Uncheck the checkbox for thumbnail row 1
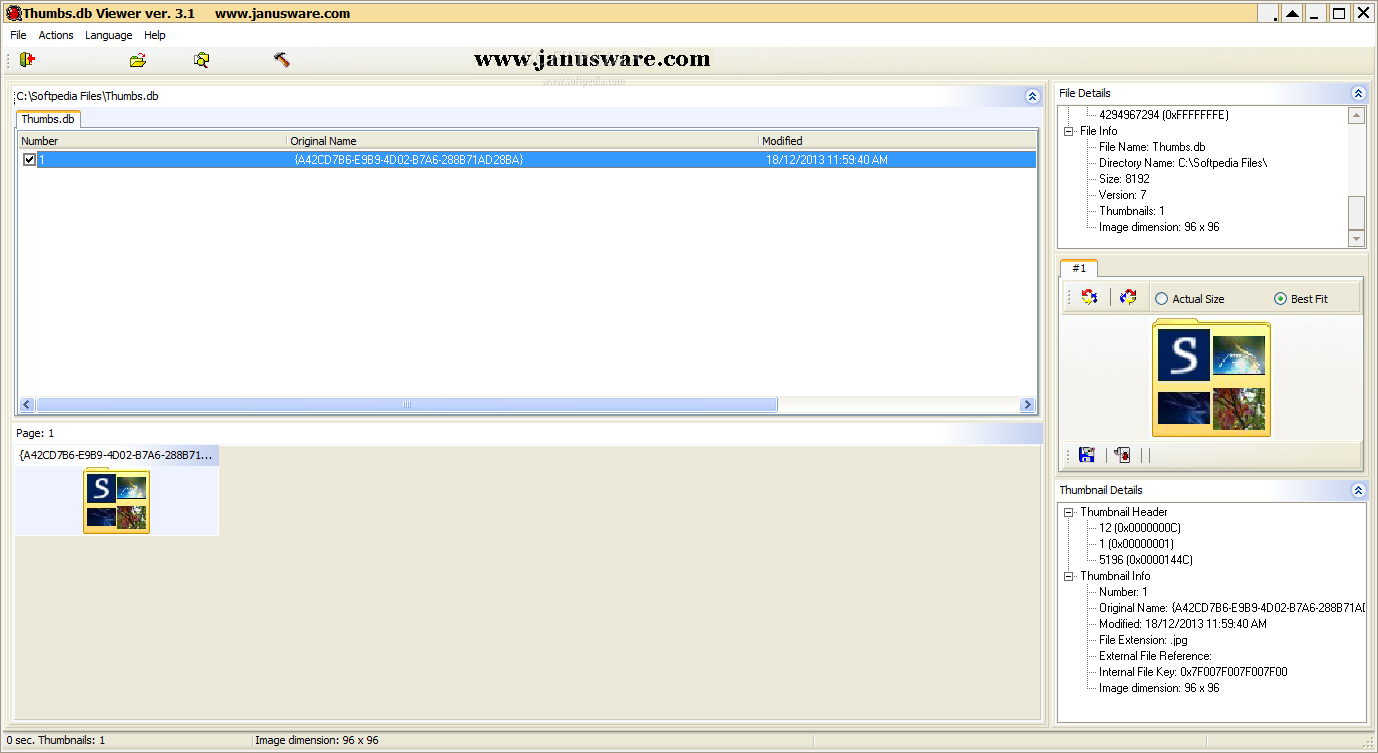 pos(29,160)
